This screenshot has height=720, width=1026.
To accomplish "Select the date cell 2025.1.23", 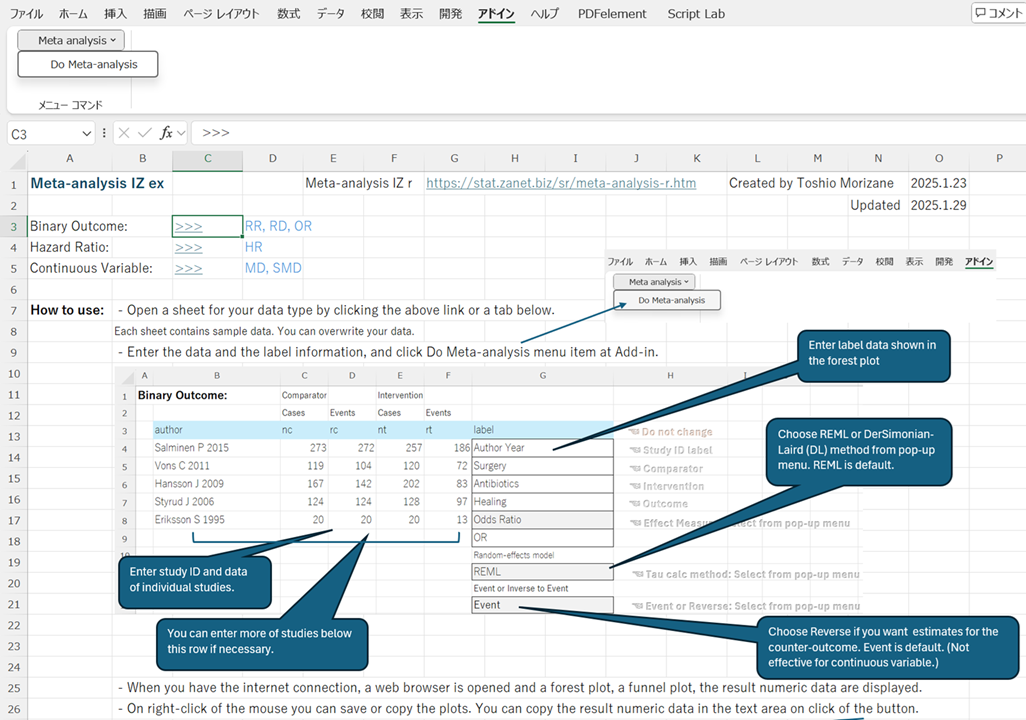I will [938, 183].
